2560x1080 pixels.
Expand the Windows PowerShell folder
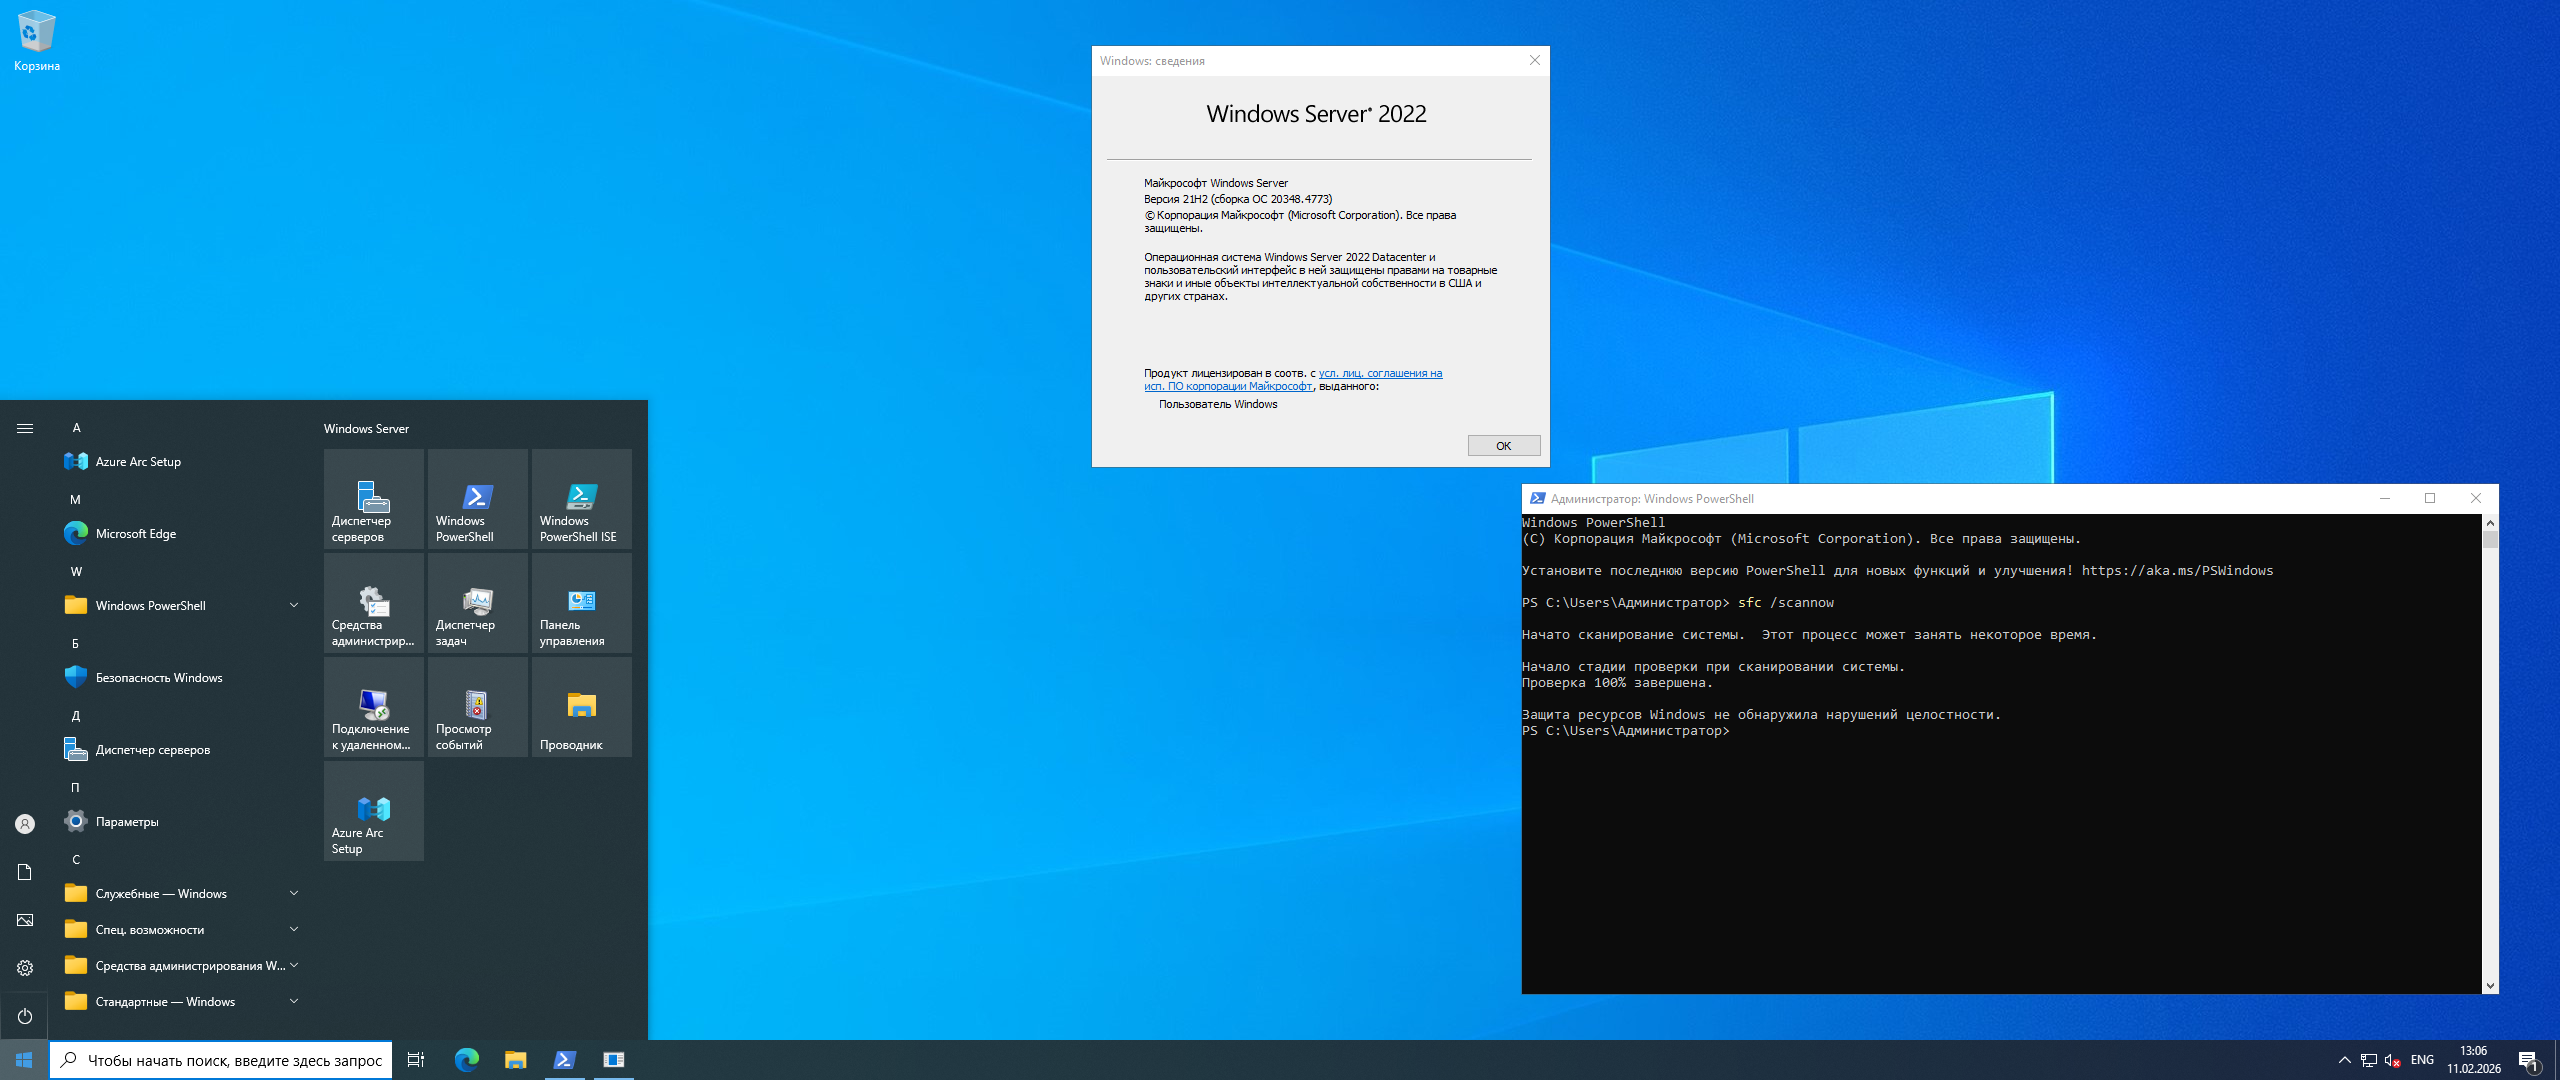[180, 606]
